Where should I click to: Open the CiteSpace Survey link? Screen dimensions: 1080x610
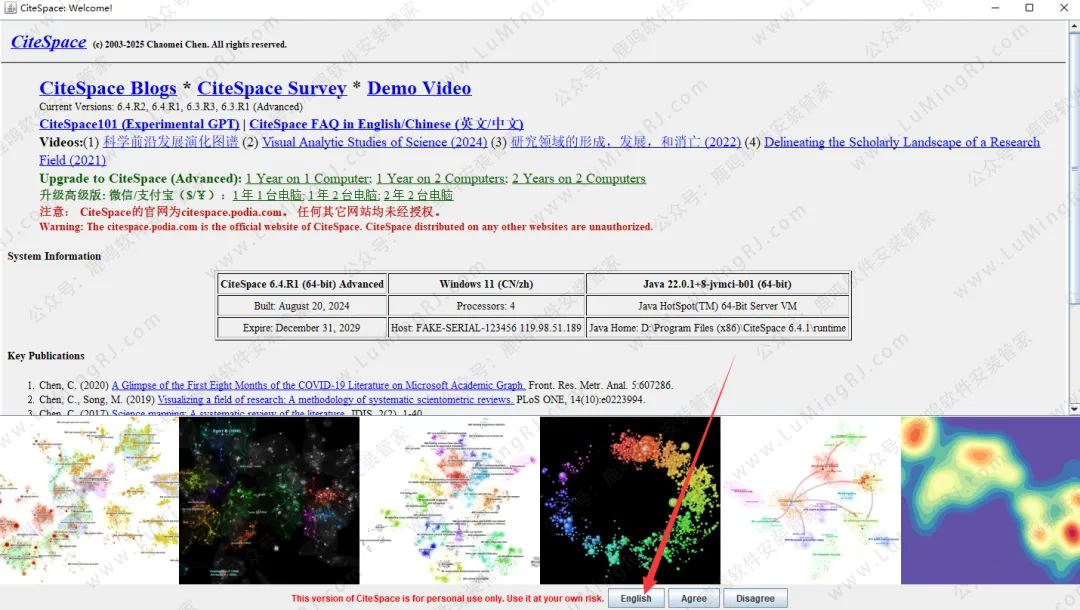[271, 88]
